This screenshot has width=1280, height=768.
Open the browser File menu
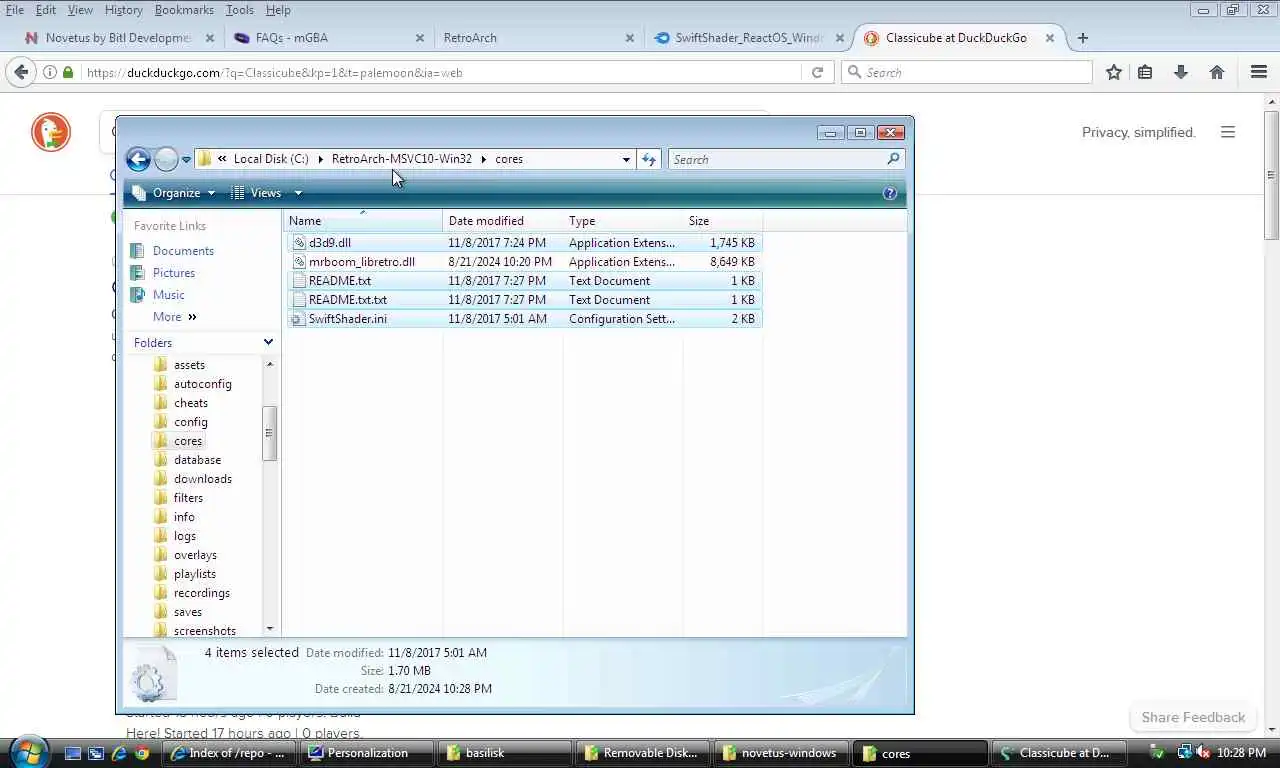pyautogui.click(x=15, y=10)
